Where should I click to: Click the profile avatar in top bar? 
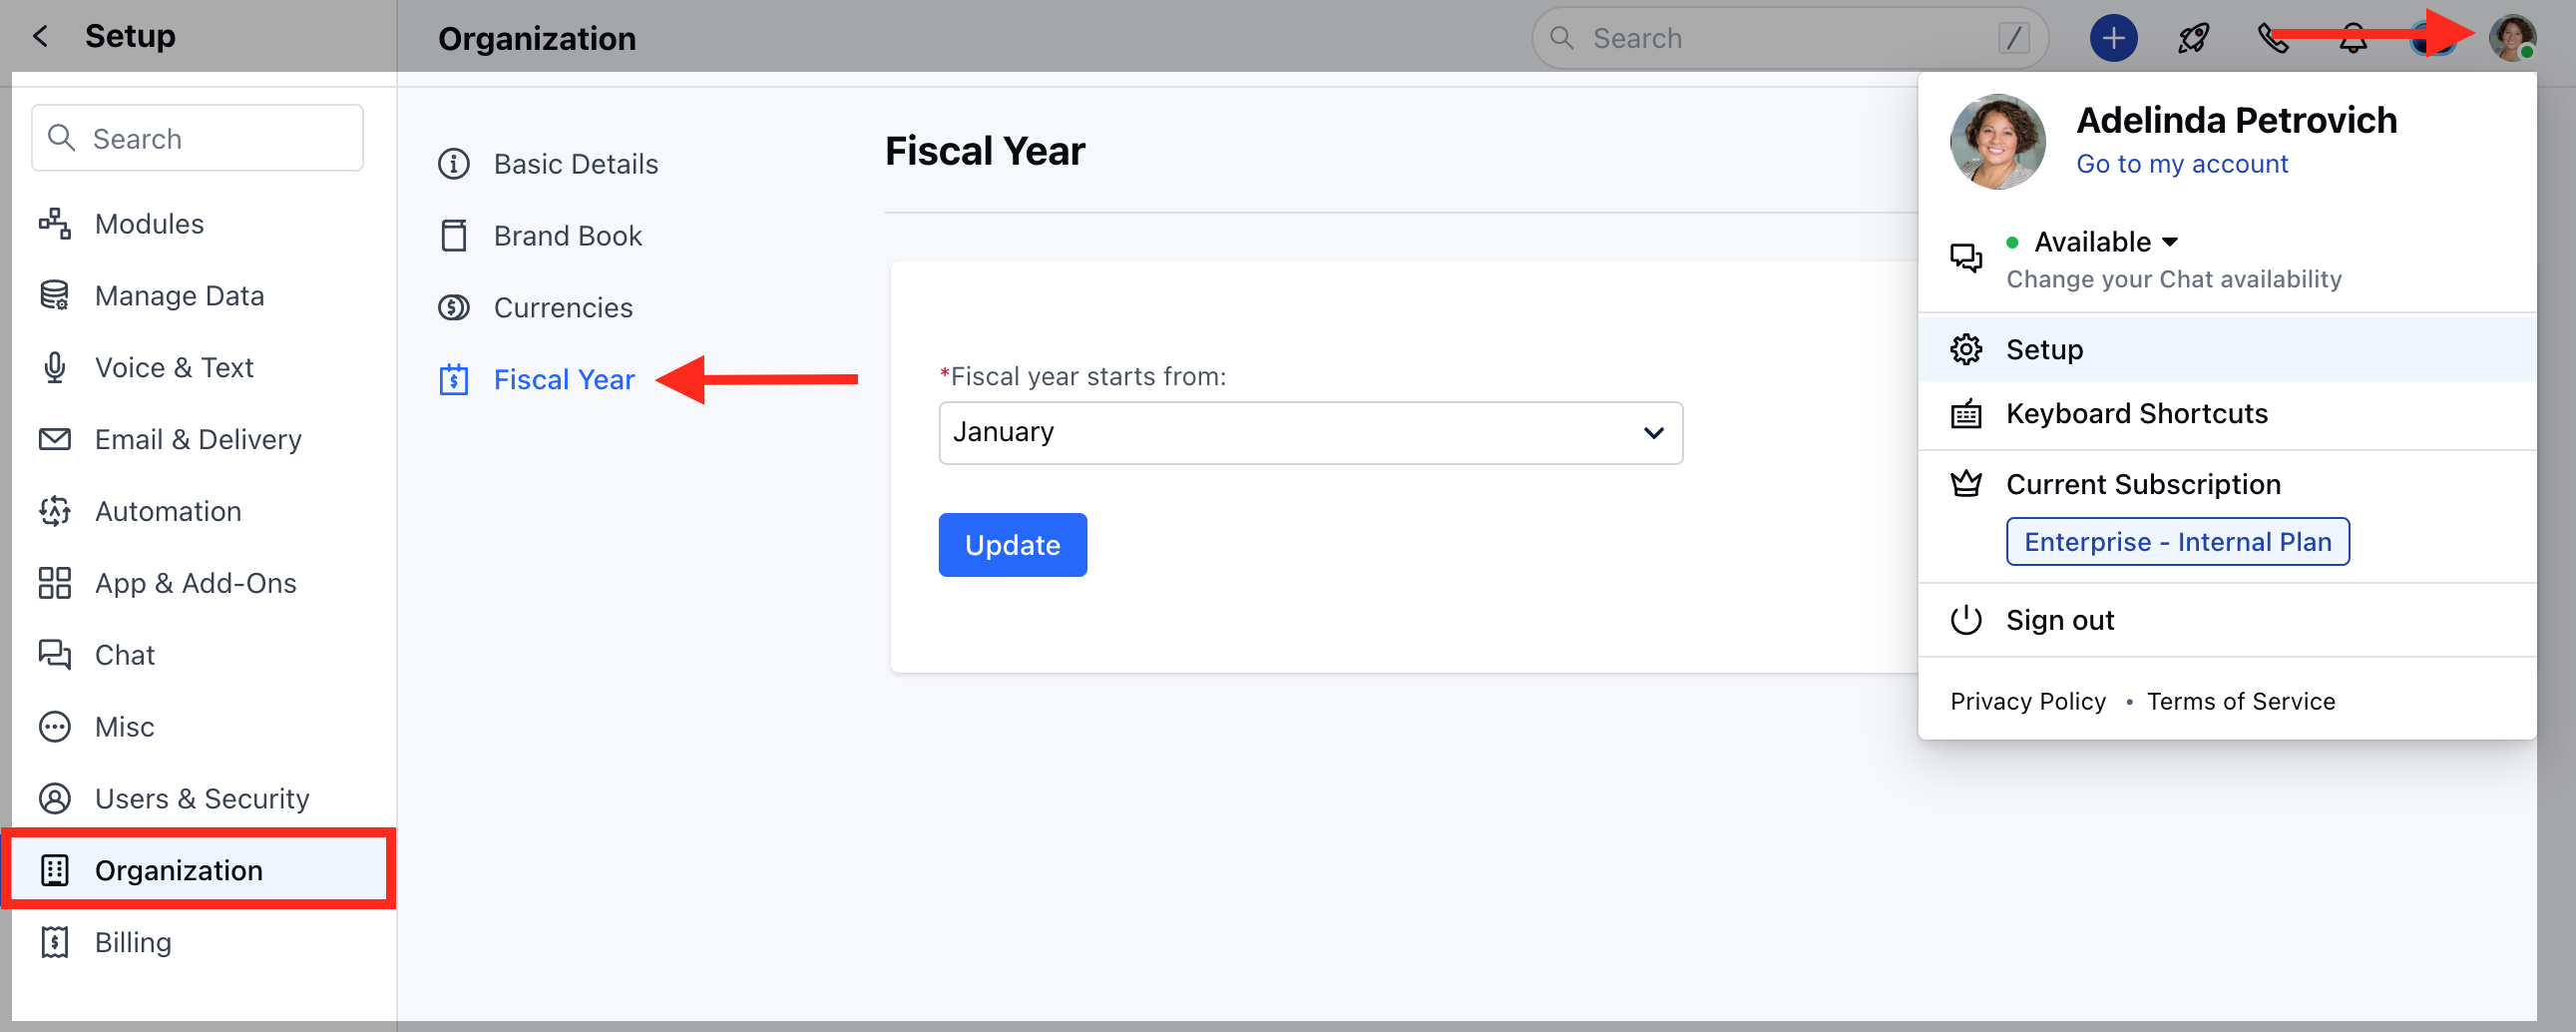click(2511, 38)
